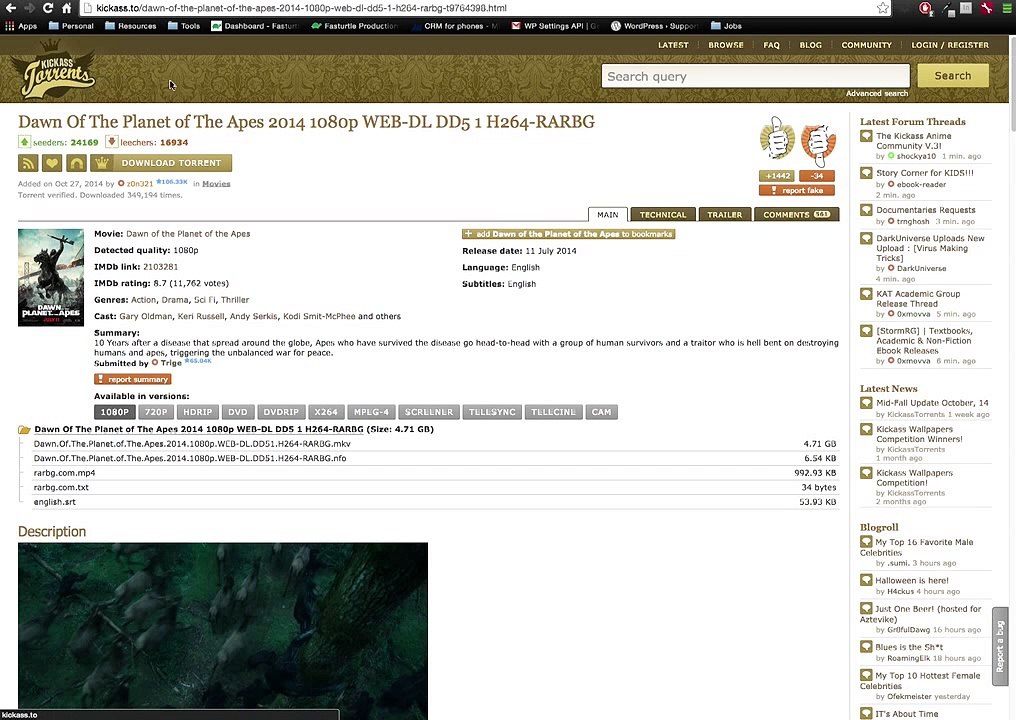This screenshot has width=1016, height=720.
Task: Focus the Search query field
Action: [x=756, y=76]
